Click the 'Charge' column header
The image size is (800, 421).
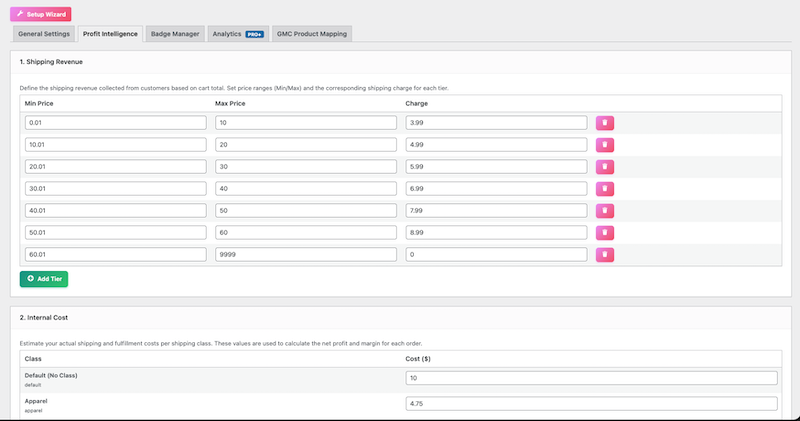pyautogui.click(x=417, y=103)
